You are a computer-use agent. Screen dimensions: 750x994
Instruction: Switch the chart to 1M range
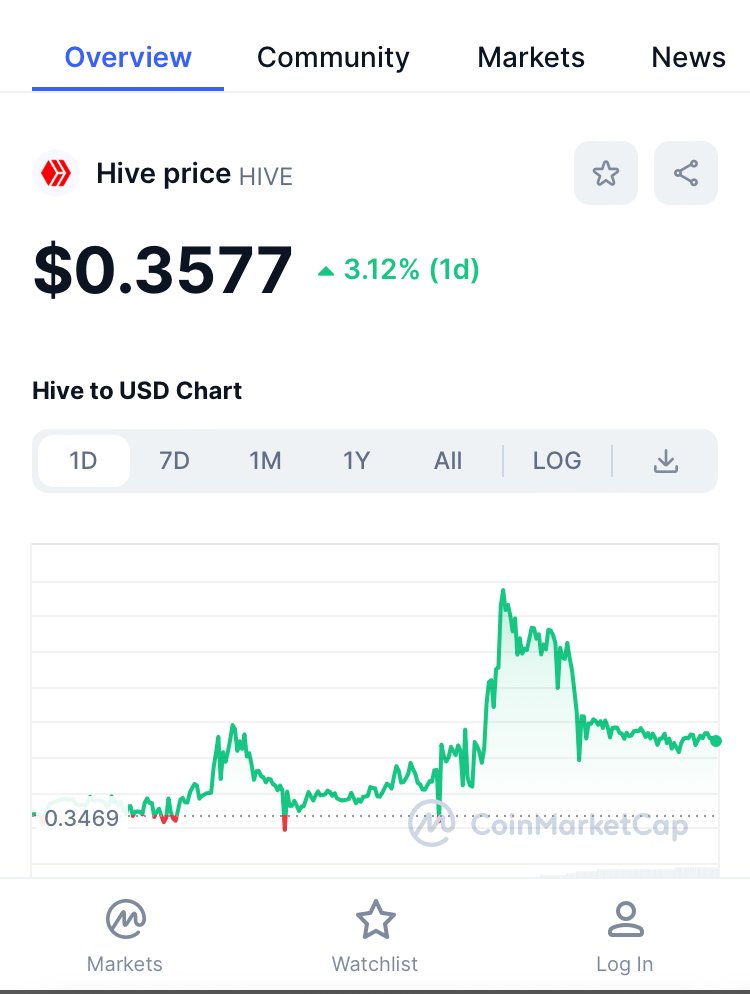click(265, 461)
